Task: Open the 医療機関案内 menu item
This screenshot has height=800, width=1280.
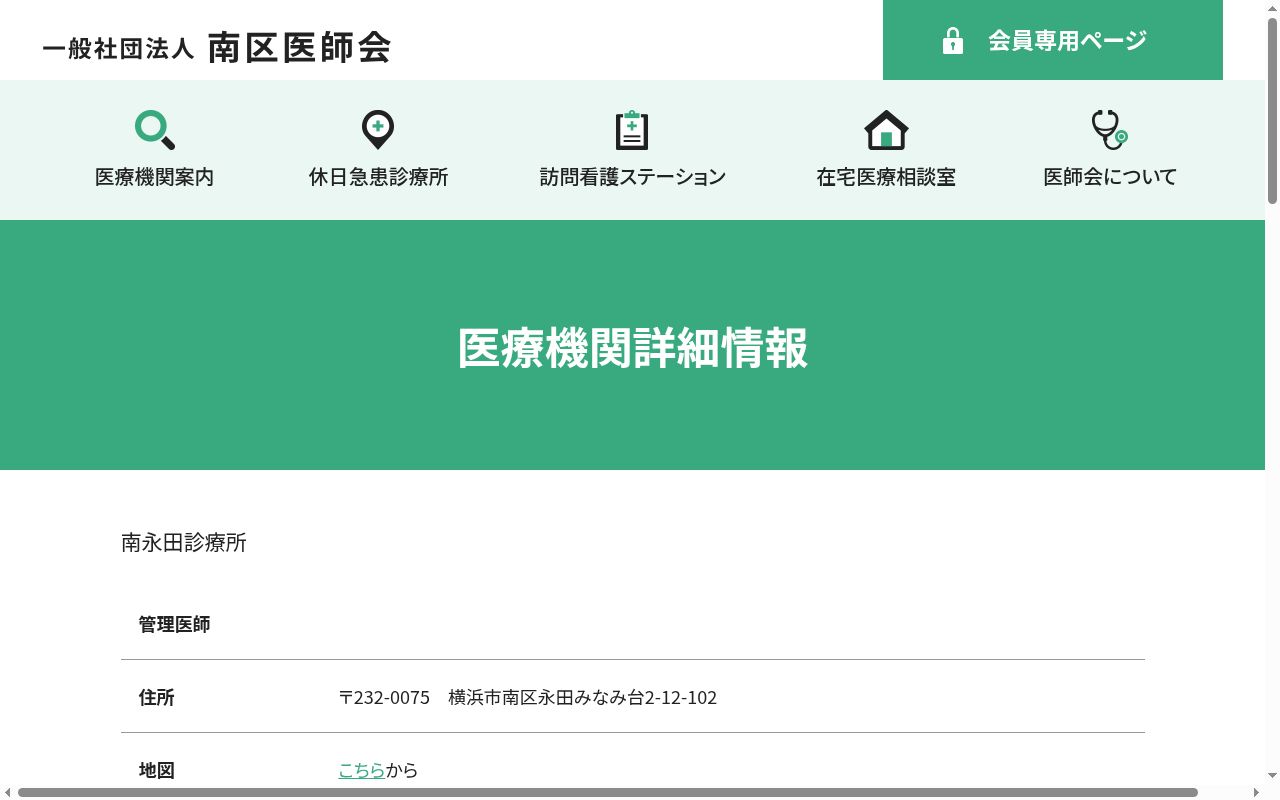Action: pyautogui.click(x=155, y=177)
